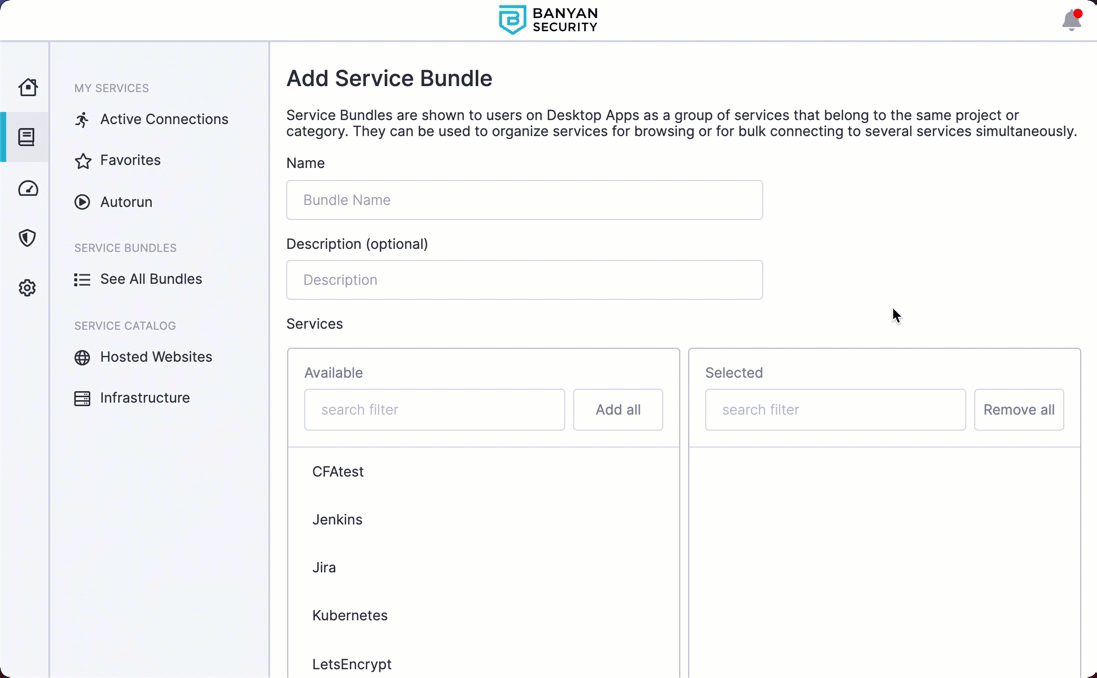Open the services catalog rail icon

click(27, 137)
